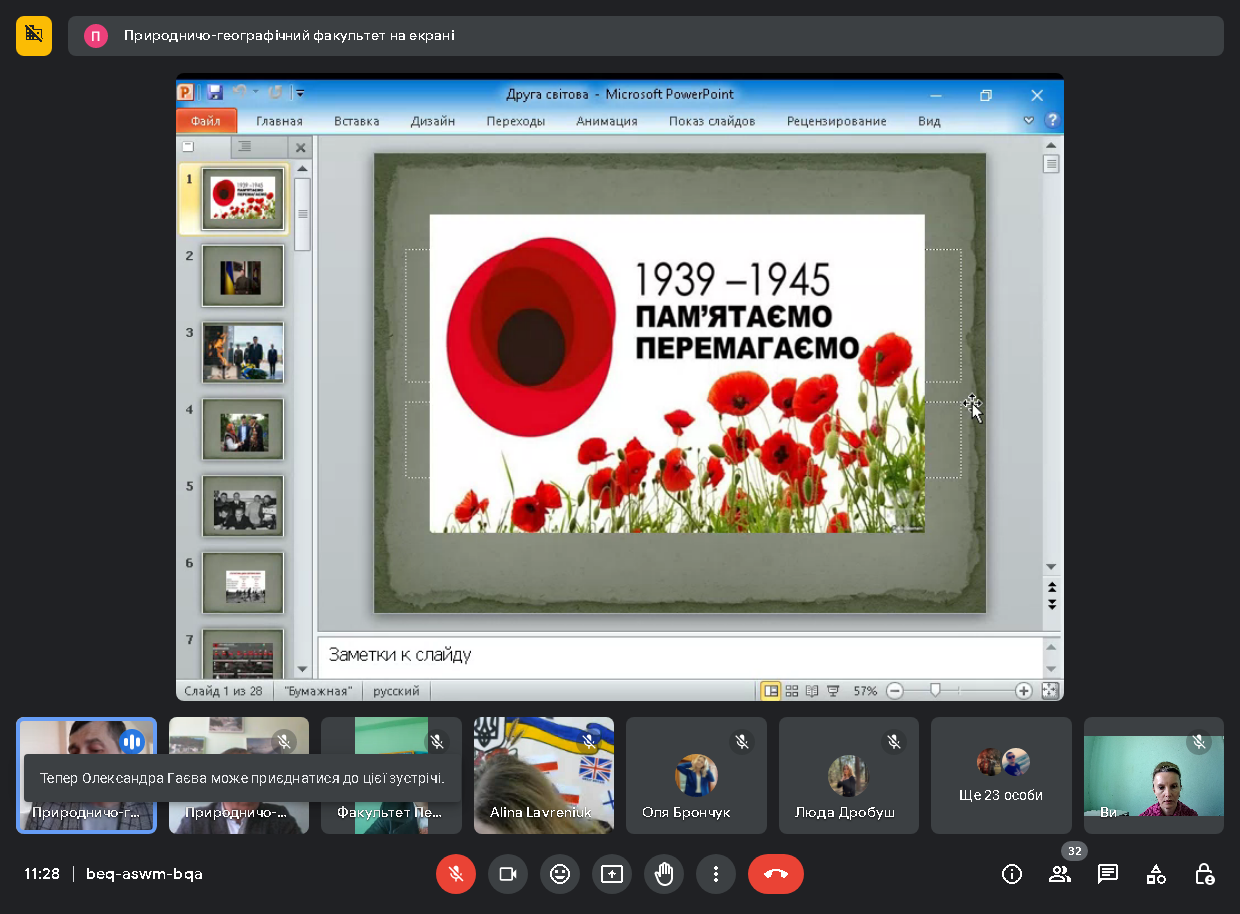This screenshot has height=914, width=1240.
Task: Open the Переходы ribbon tab
Action: 516,121
